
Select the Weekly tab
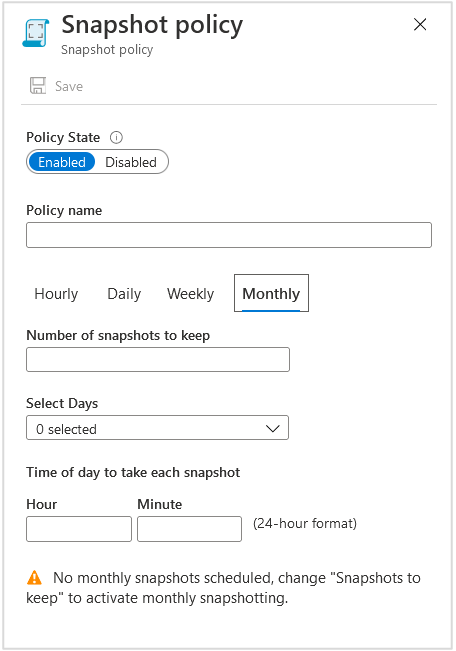coord(191,294)
